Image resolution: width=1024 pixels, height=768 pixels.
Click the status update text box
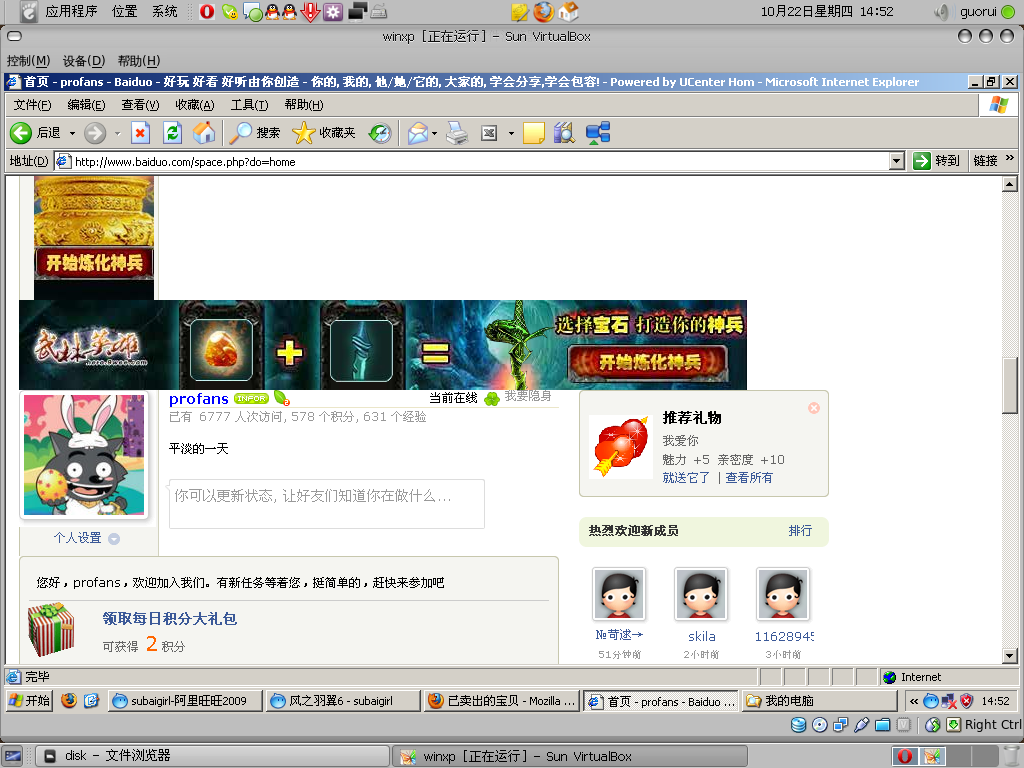point(327,504)
